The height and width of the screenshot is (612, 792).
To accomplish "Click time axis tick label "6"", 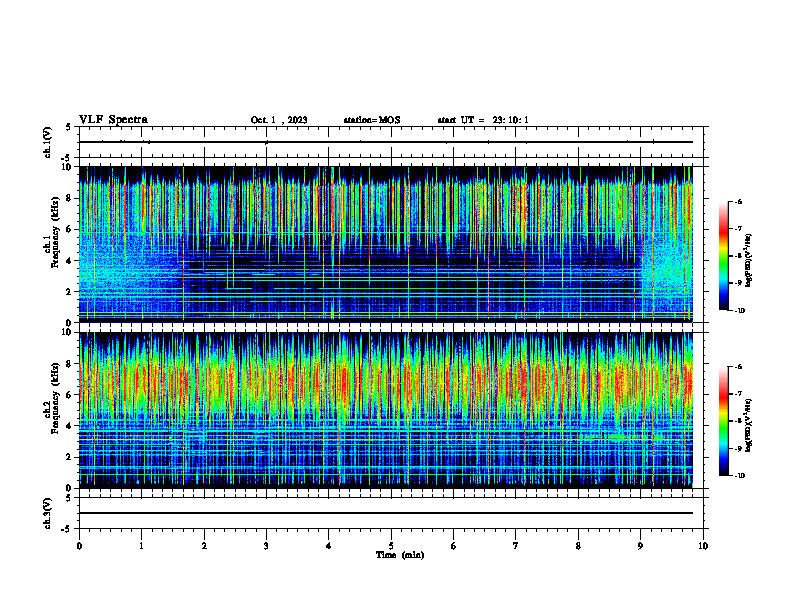I will (x=453, y=546).
